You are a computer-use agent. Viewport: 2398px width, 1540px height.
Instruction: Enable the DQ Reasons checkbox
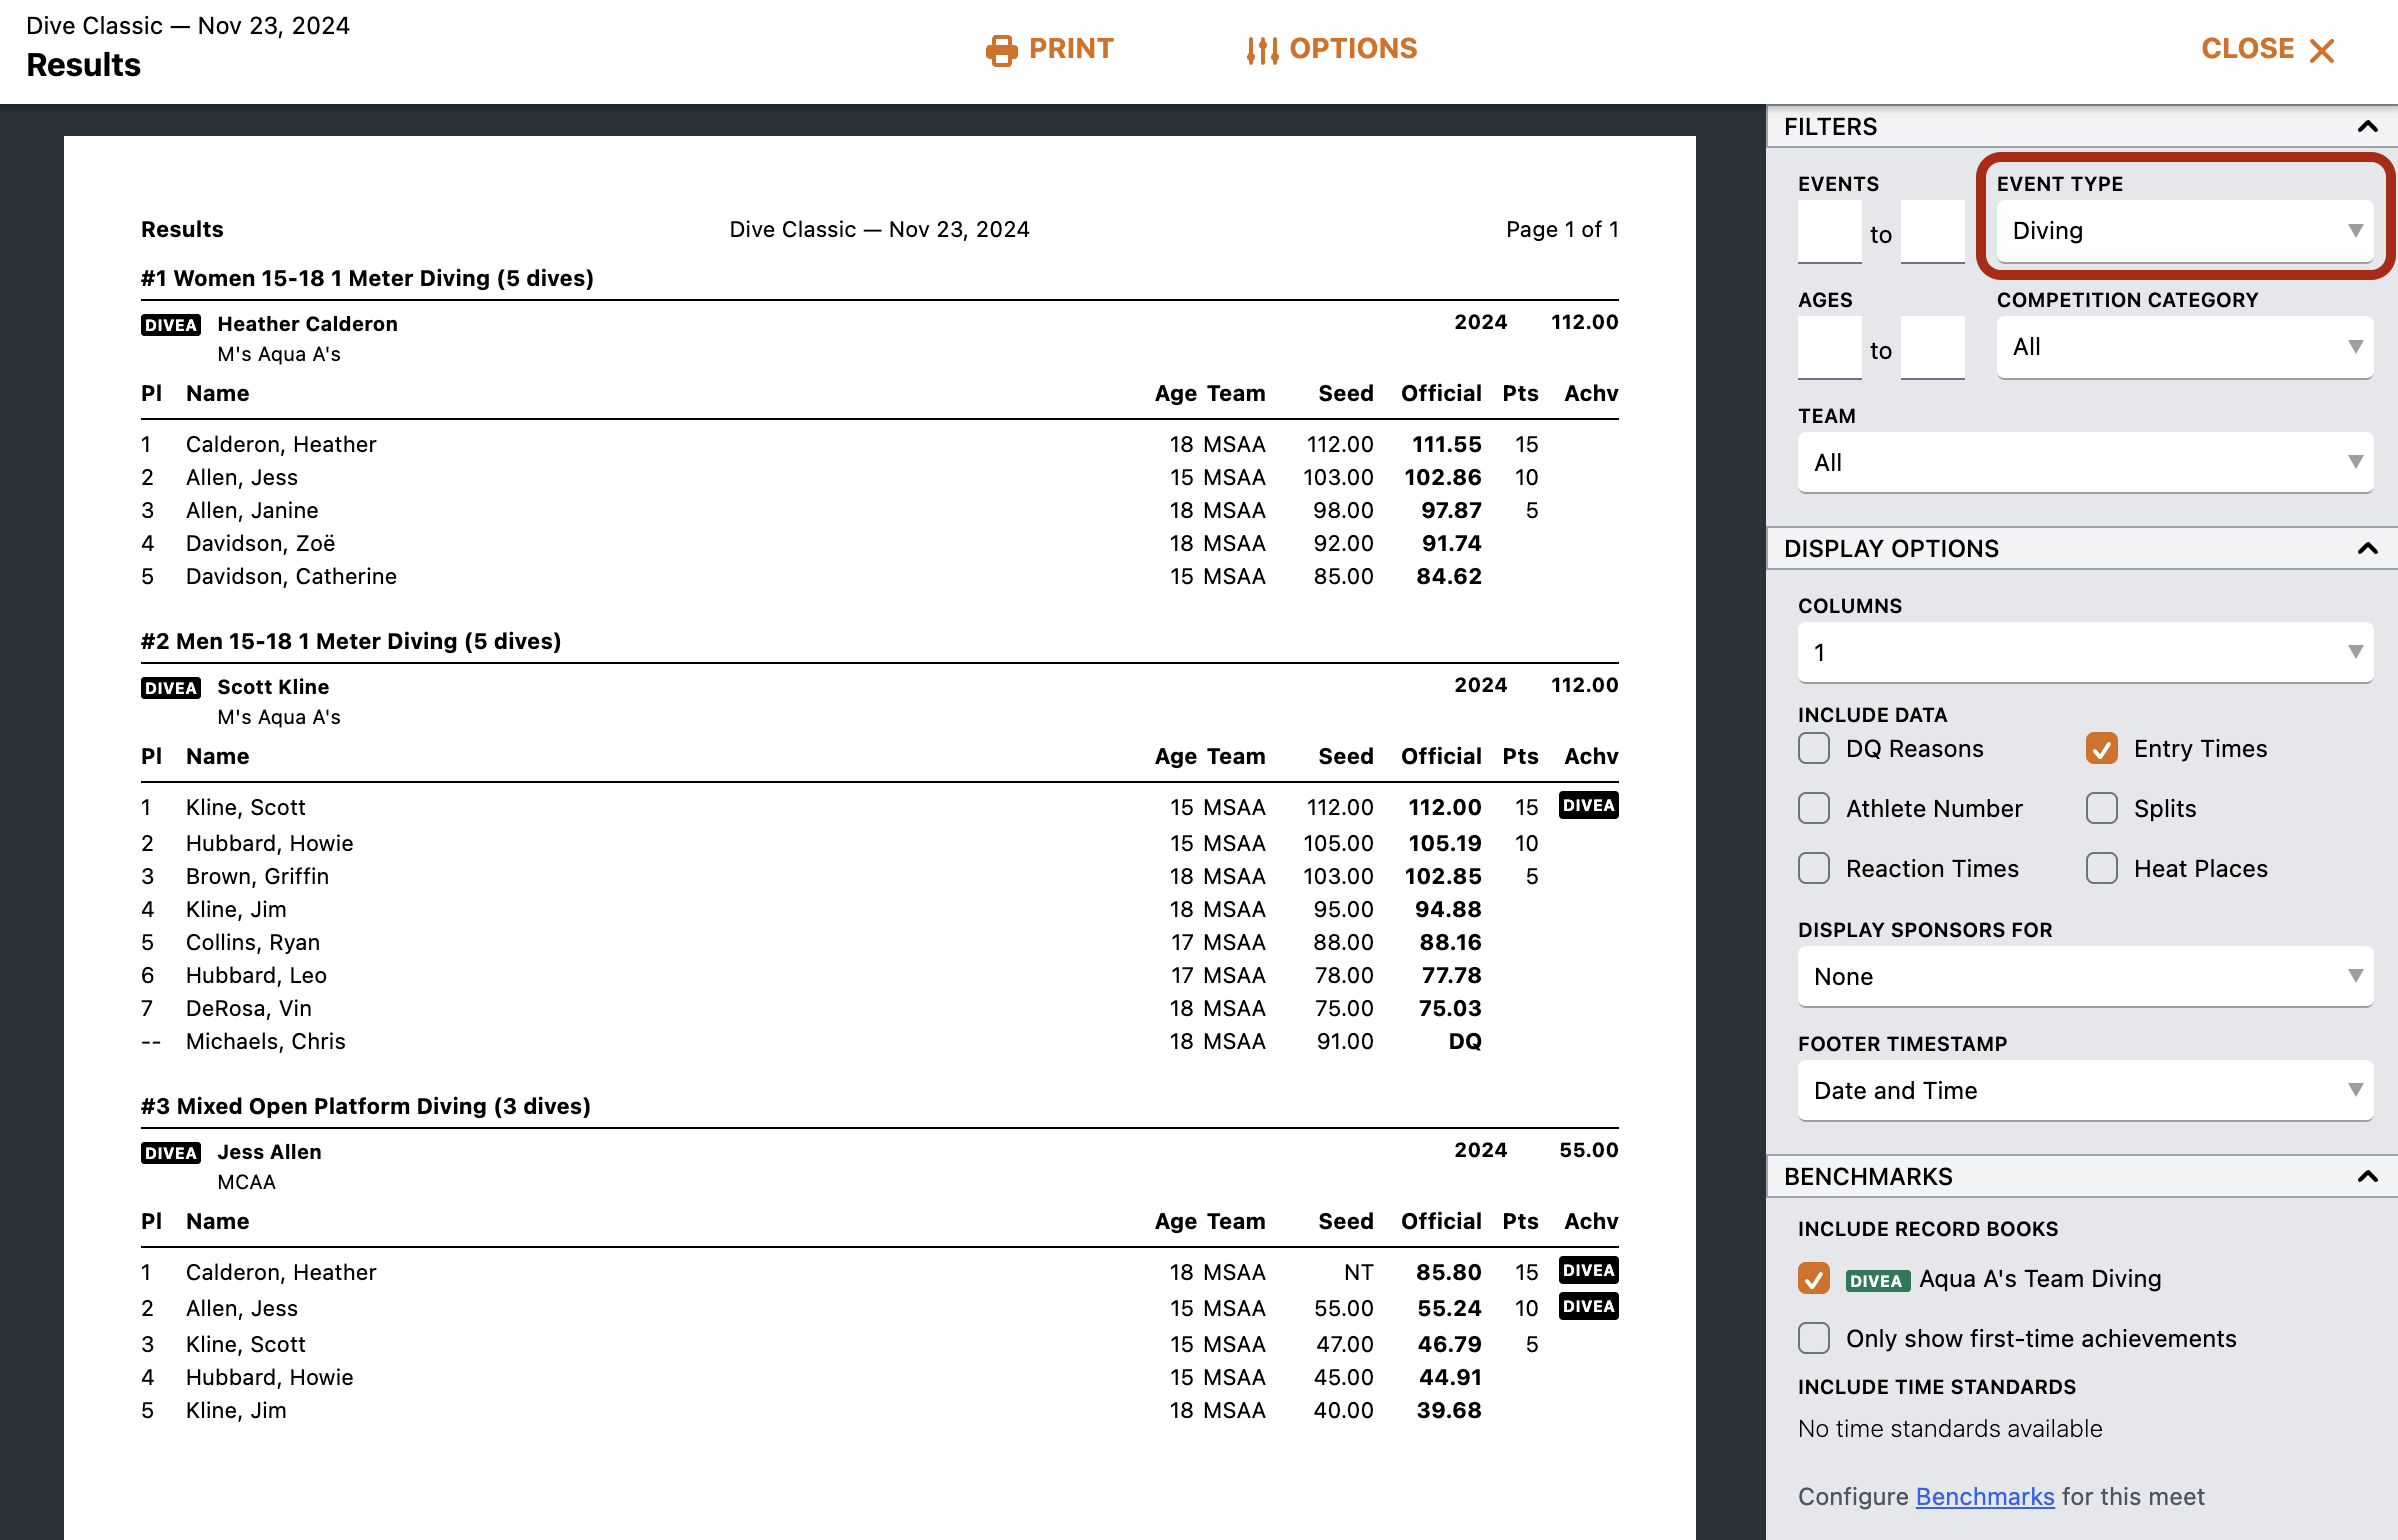(x=1814, y=749)
